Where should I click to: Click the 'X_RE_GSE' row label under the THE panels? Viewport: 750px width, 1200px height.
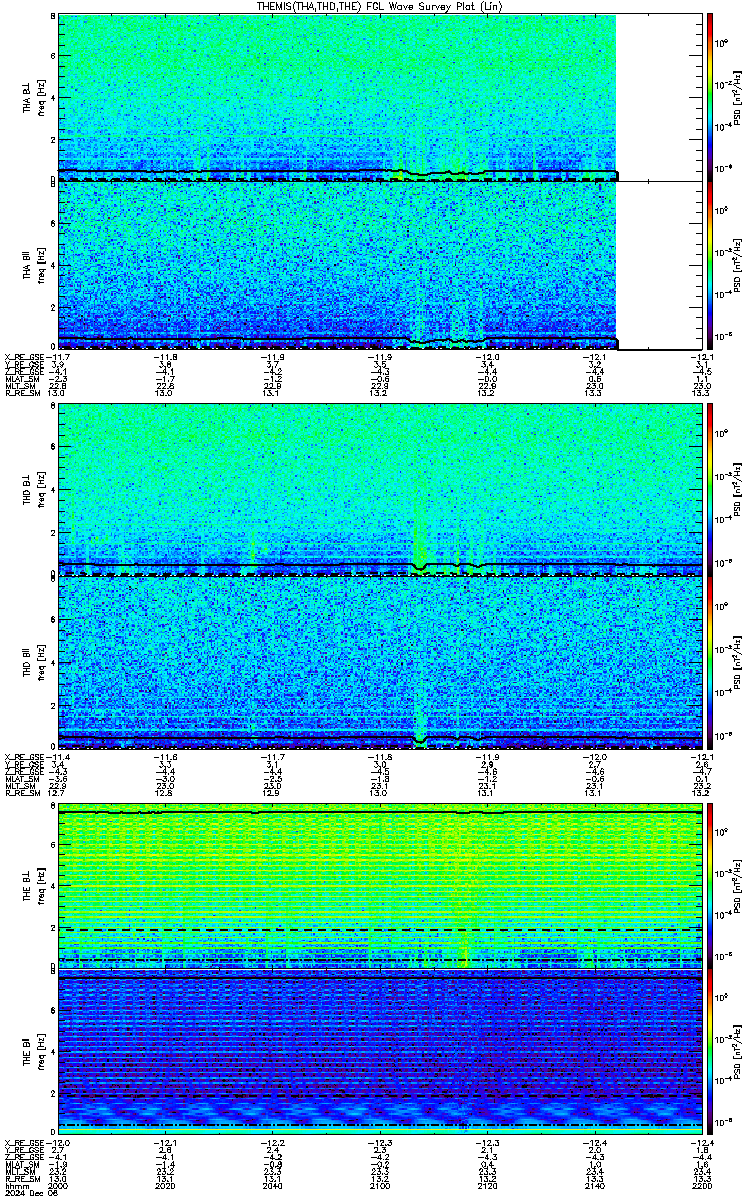[23, 1142]
